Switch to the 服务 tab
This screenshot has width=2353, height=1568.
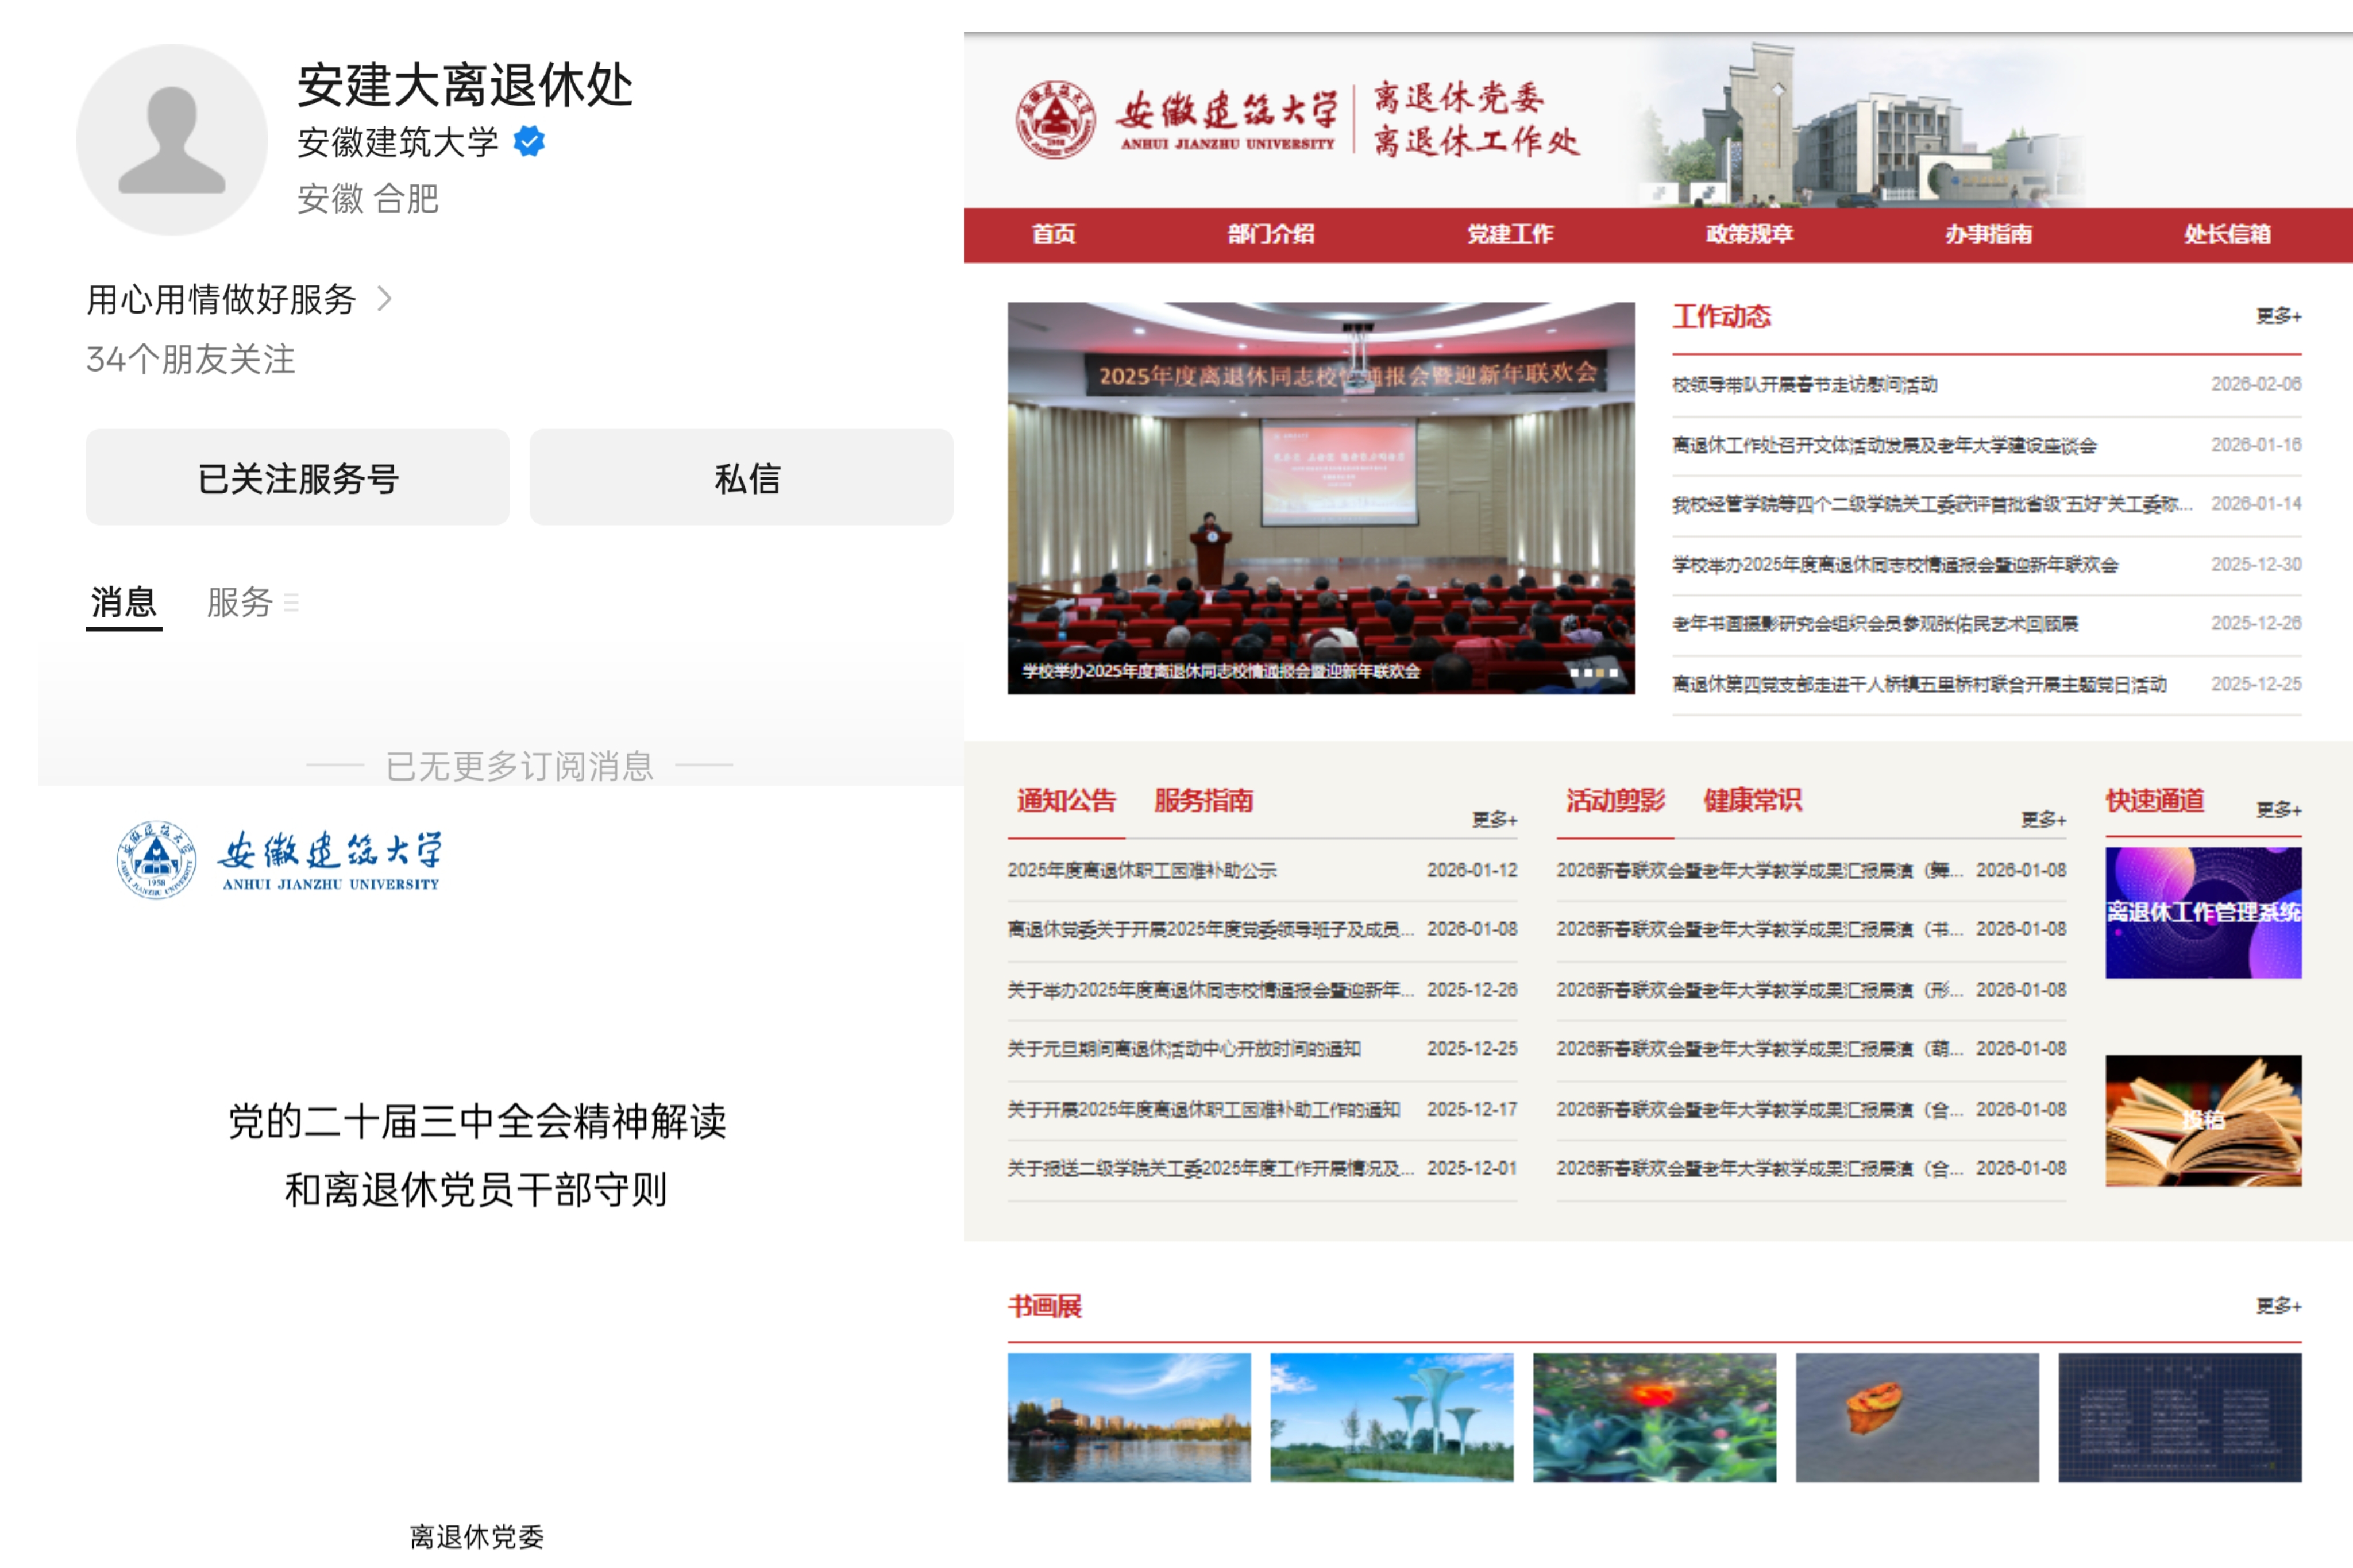tap(239, 602)
